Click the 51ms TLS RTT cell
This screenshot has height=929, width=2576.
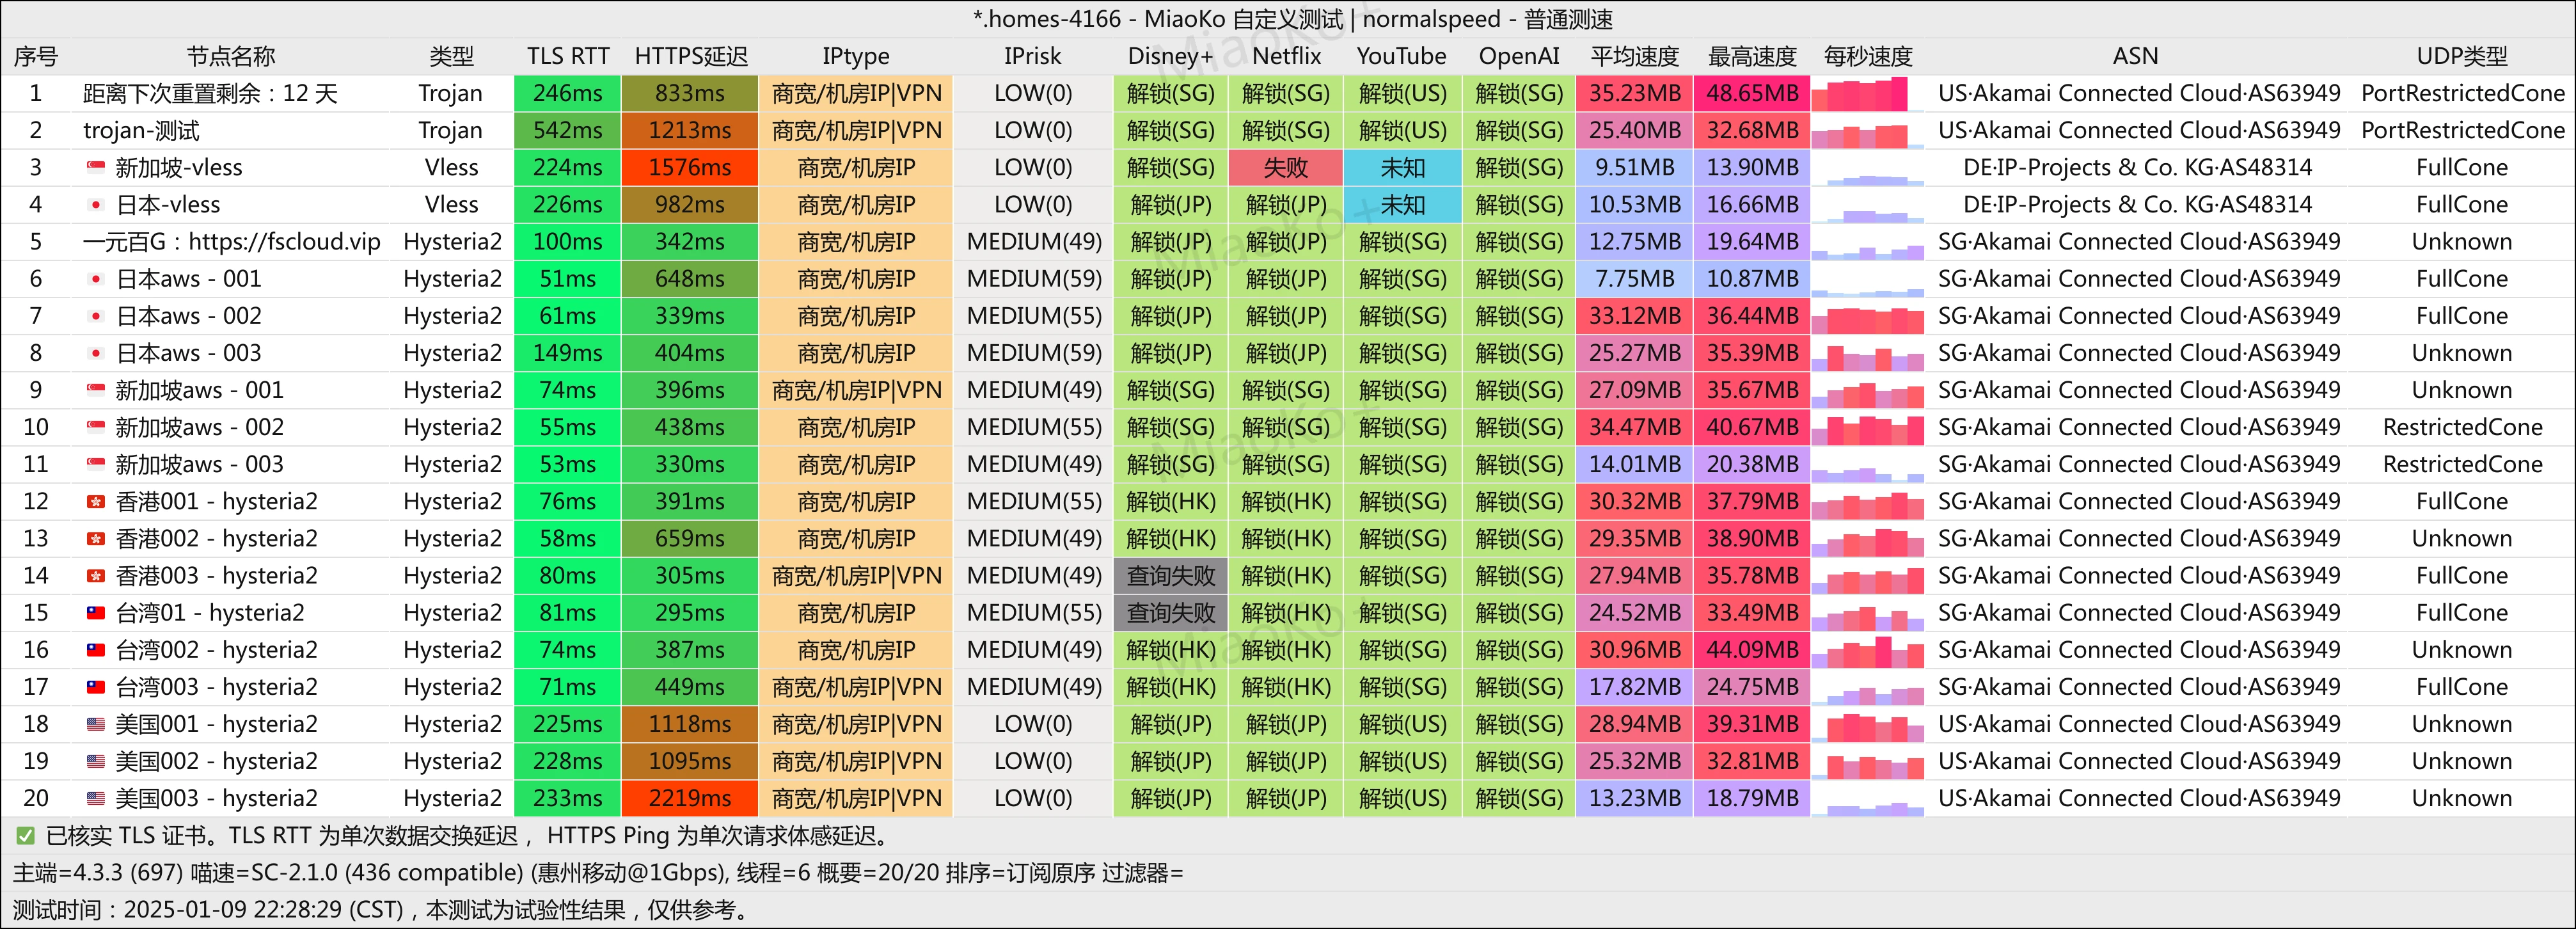click(x=568, y=279)
